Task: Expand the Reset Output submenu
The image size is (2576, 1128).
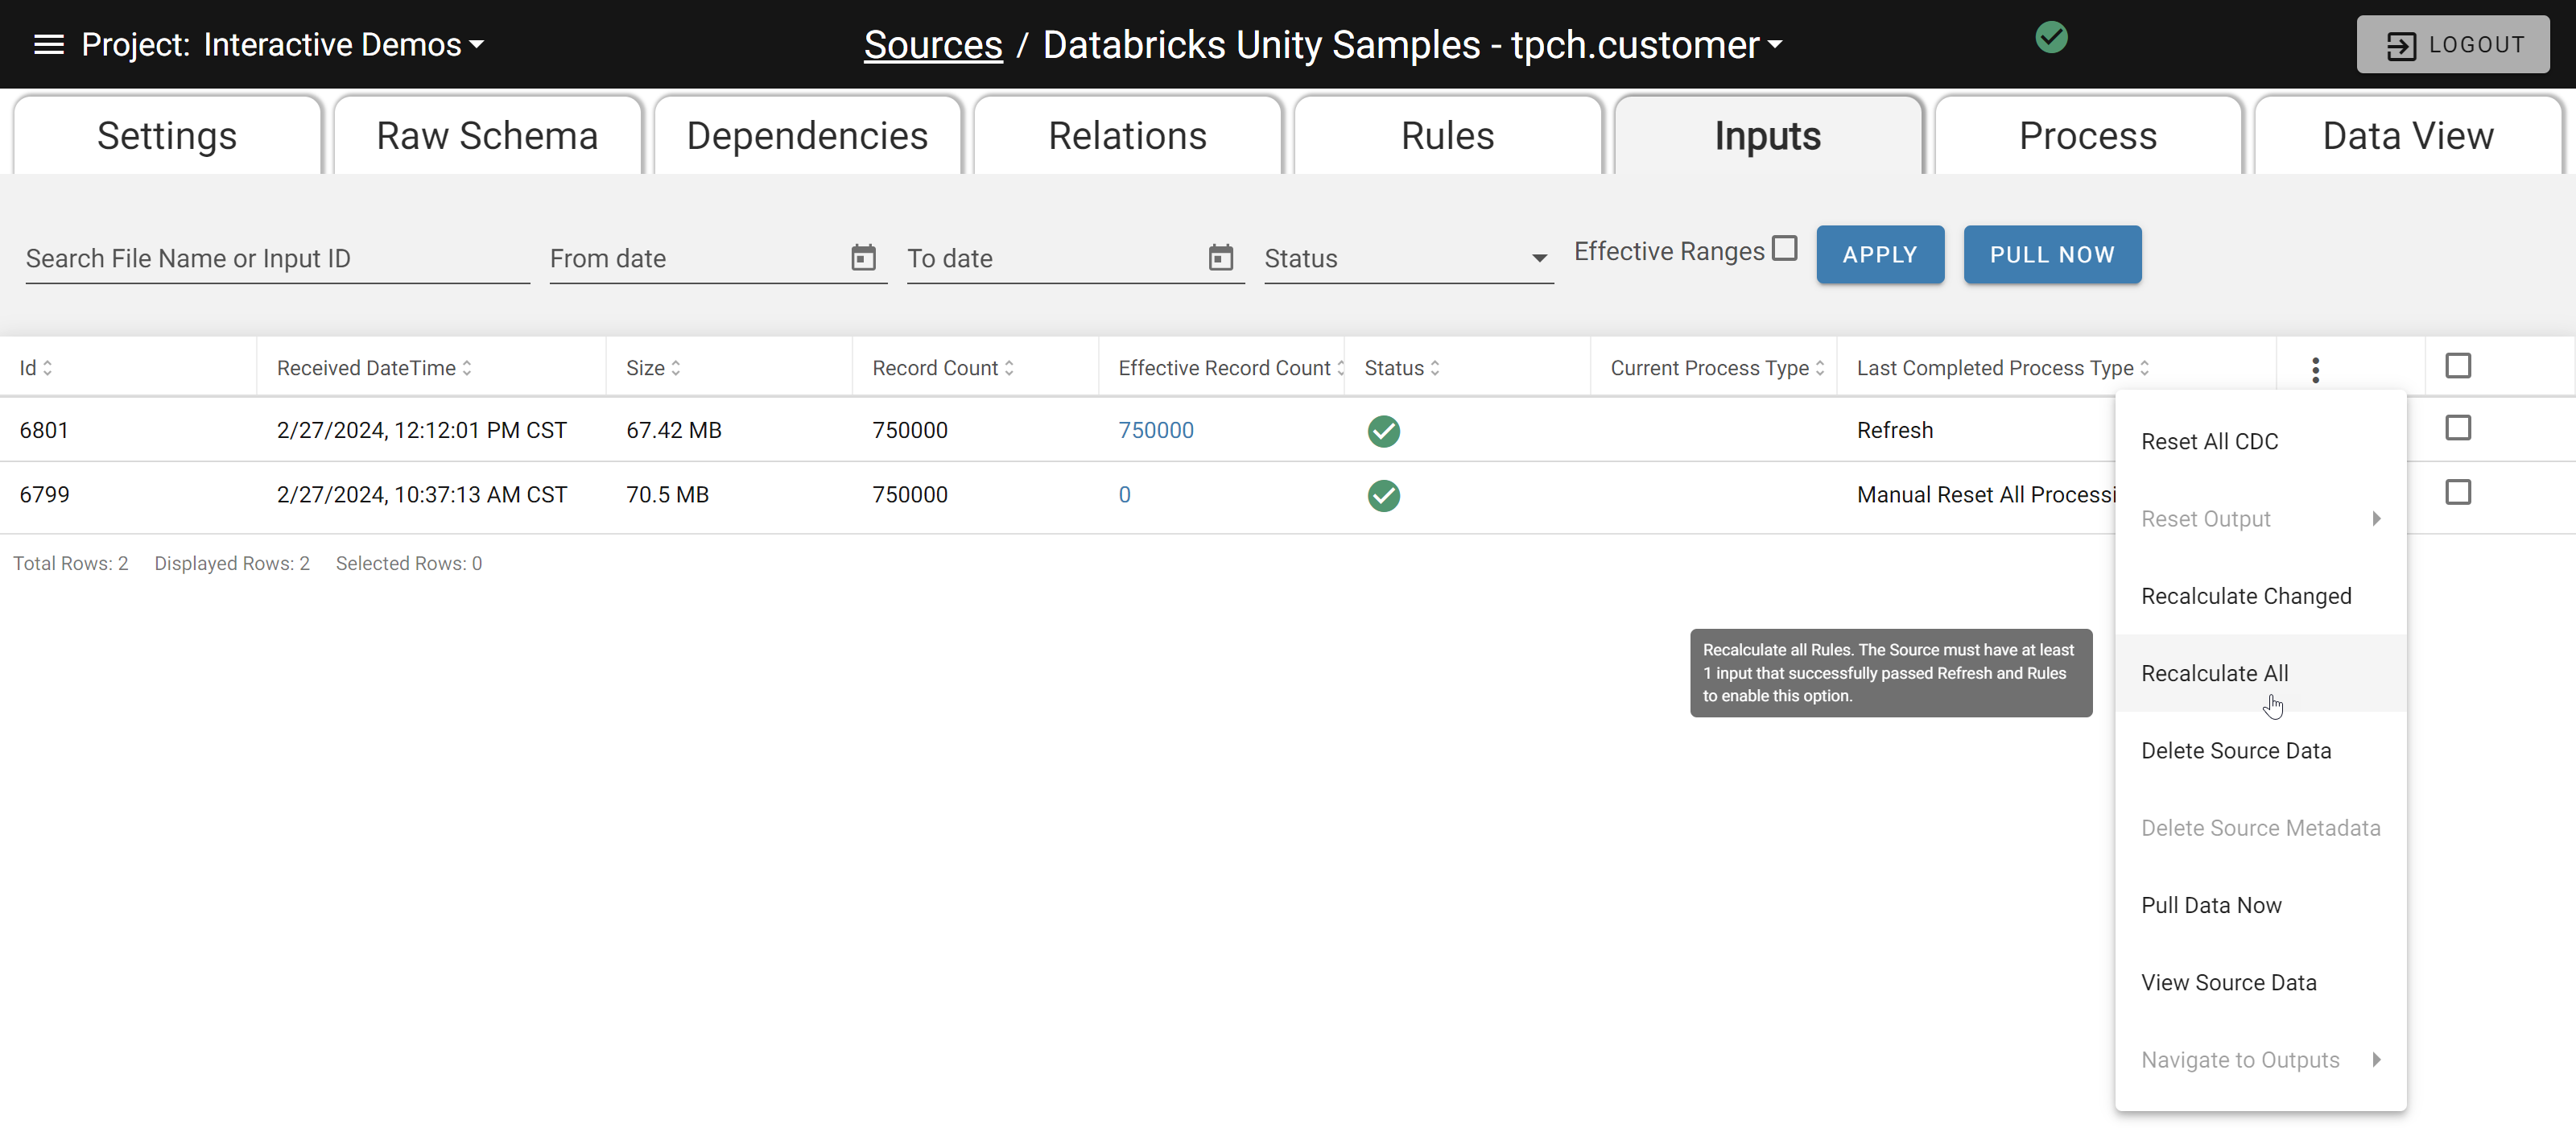Action: [x=2260, y=519]
